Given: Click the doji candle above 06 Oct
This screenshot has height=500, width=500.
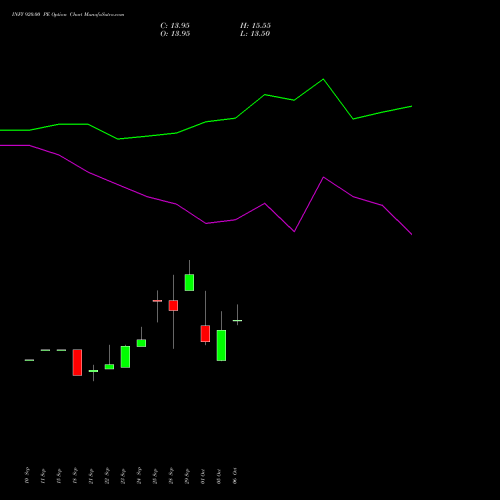Looking at the screenshot, I should coord(237,320).
